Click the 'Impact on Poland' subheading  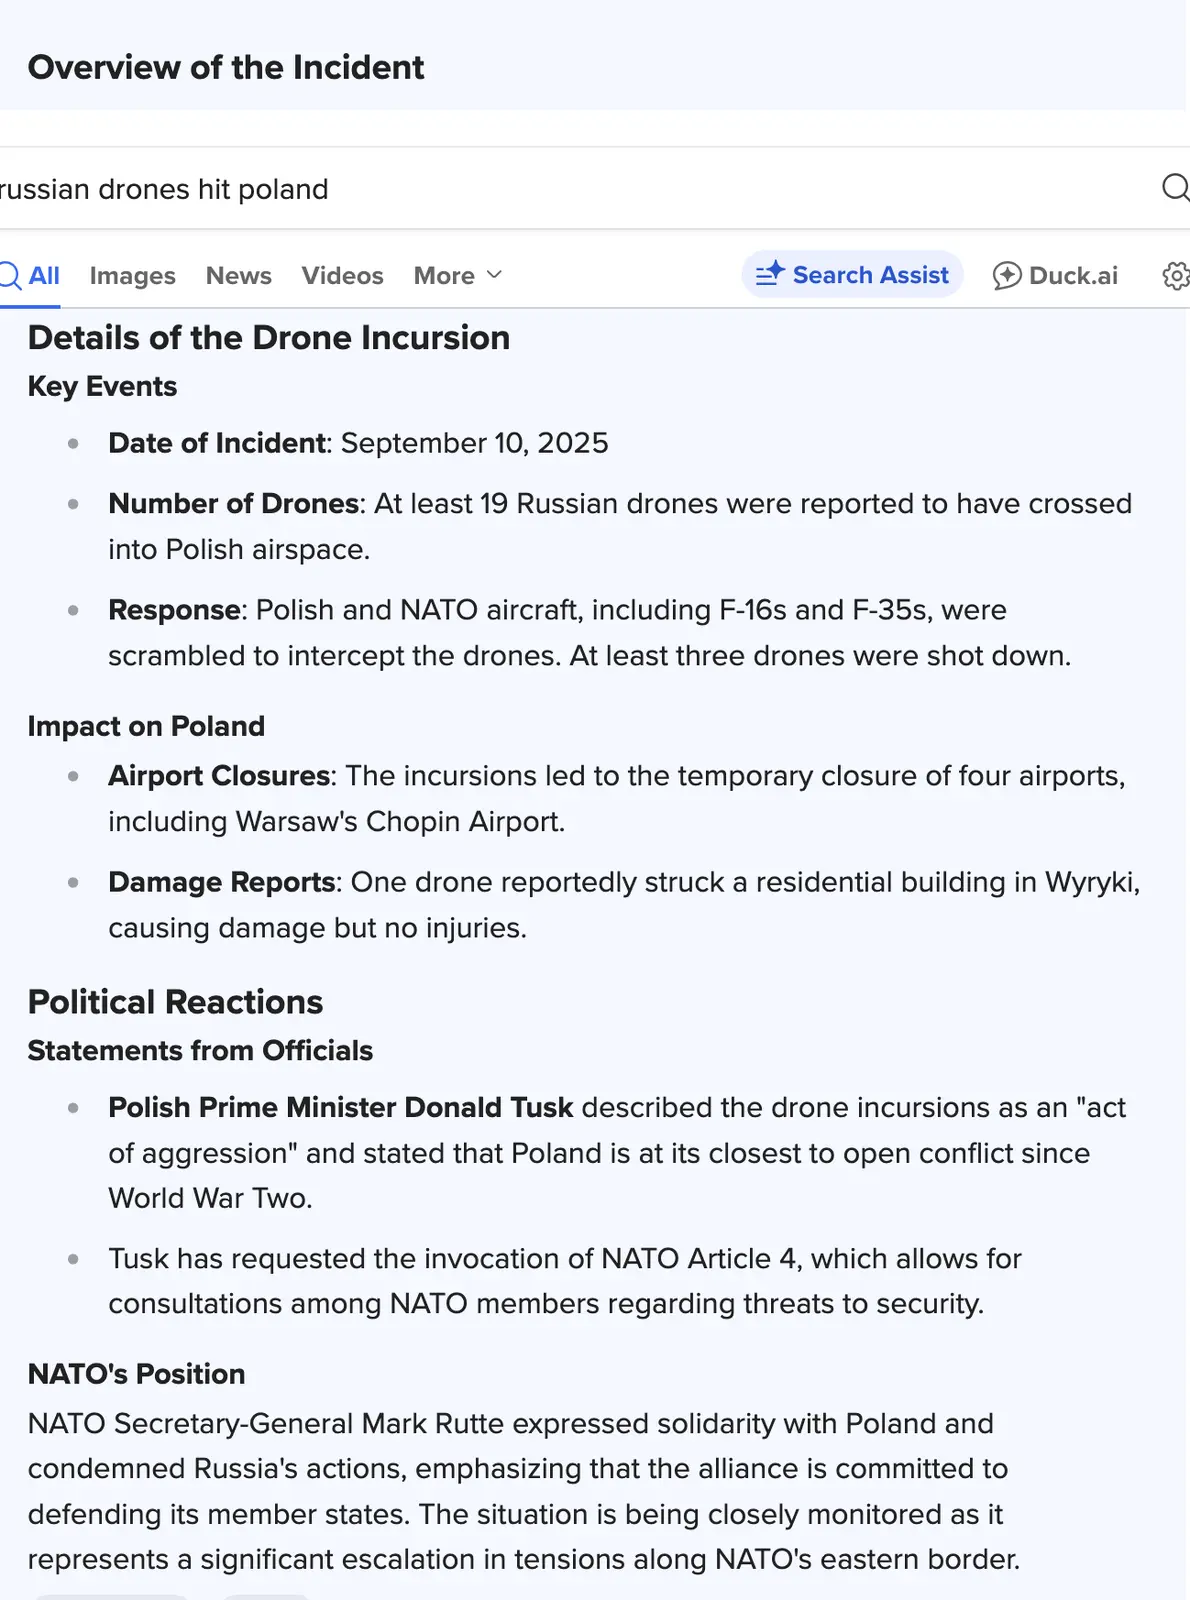point(146,726)
